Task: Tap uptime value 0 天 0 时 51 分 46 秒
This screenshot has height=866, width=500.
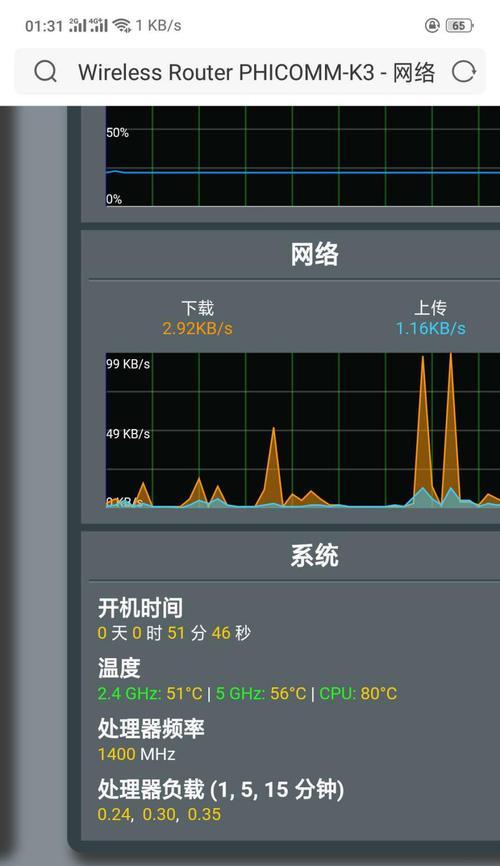Action: click(174, 633)
